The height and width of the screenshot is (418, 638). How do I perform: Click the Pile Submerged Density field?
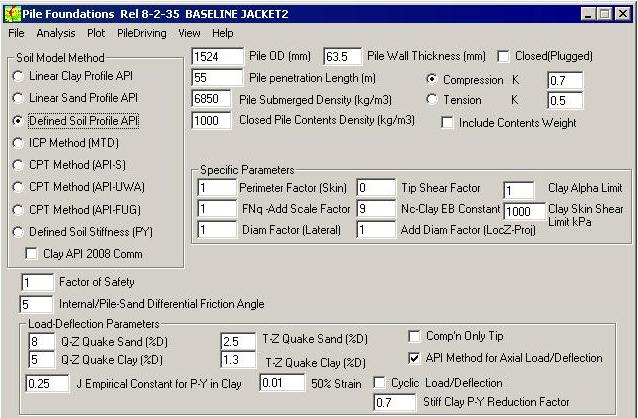[x=211, y=99]
